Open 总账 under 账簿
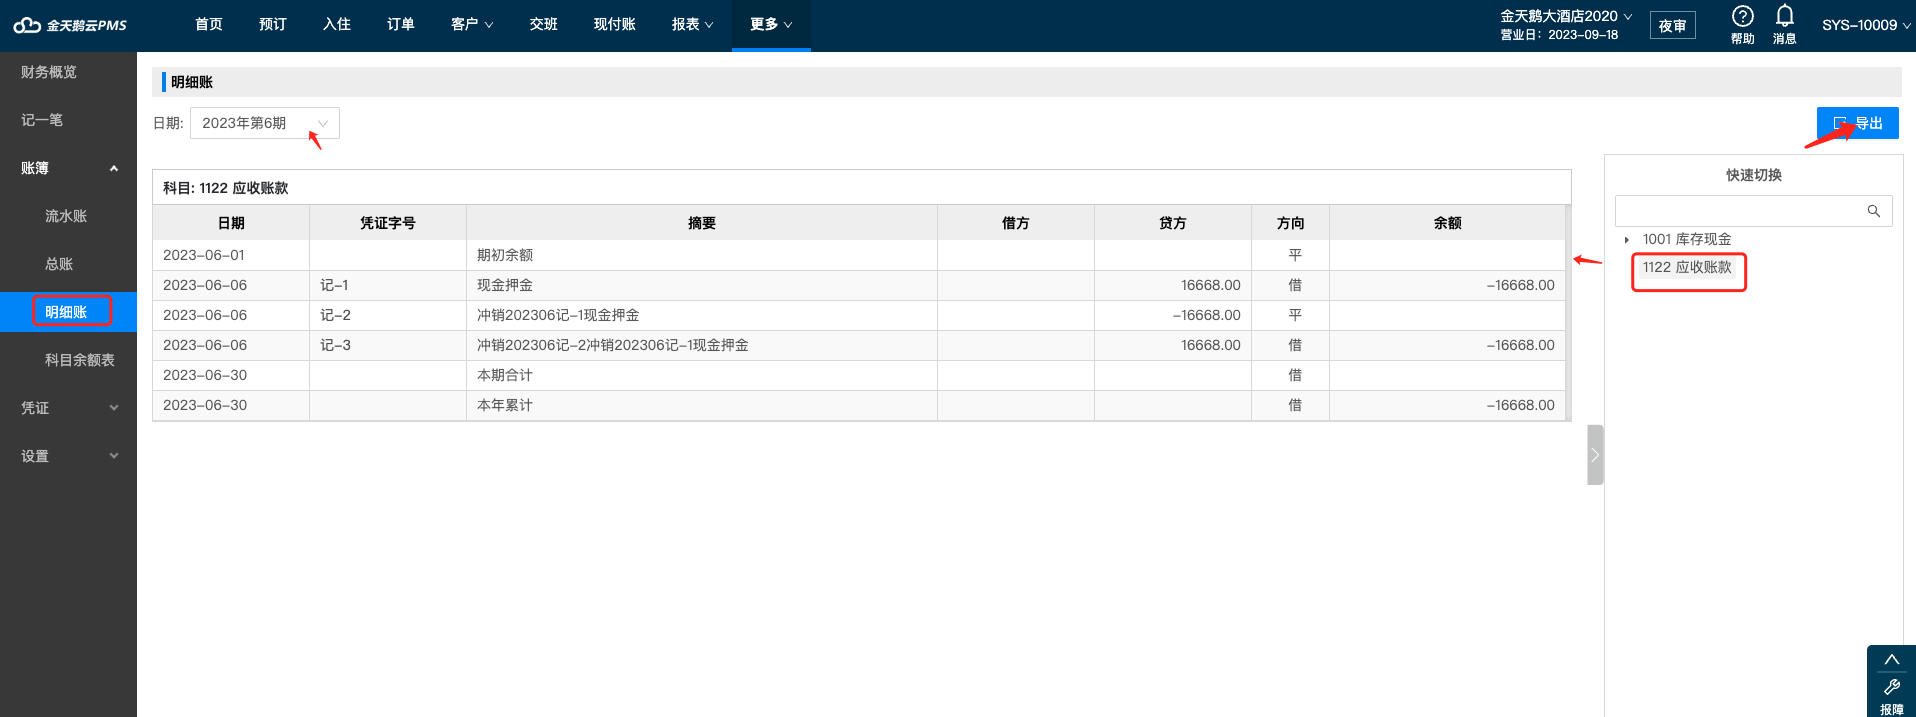The width and height of the screenshot is (1916, 717). 59,264
